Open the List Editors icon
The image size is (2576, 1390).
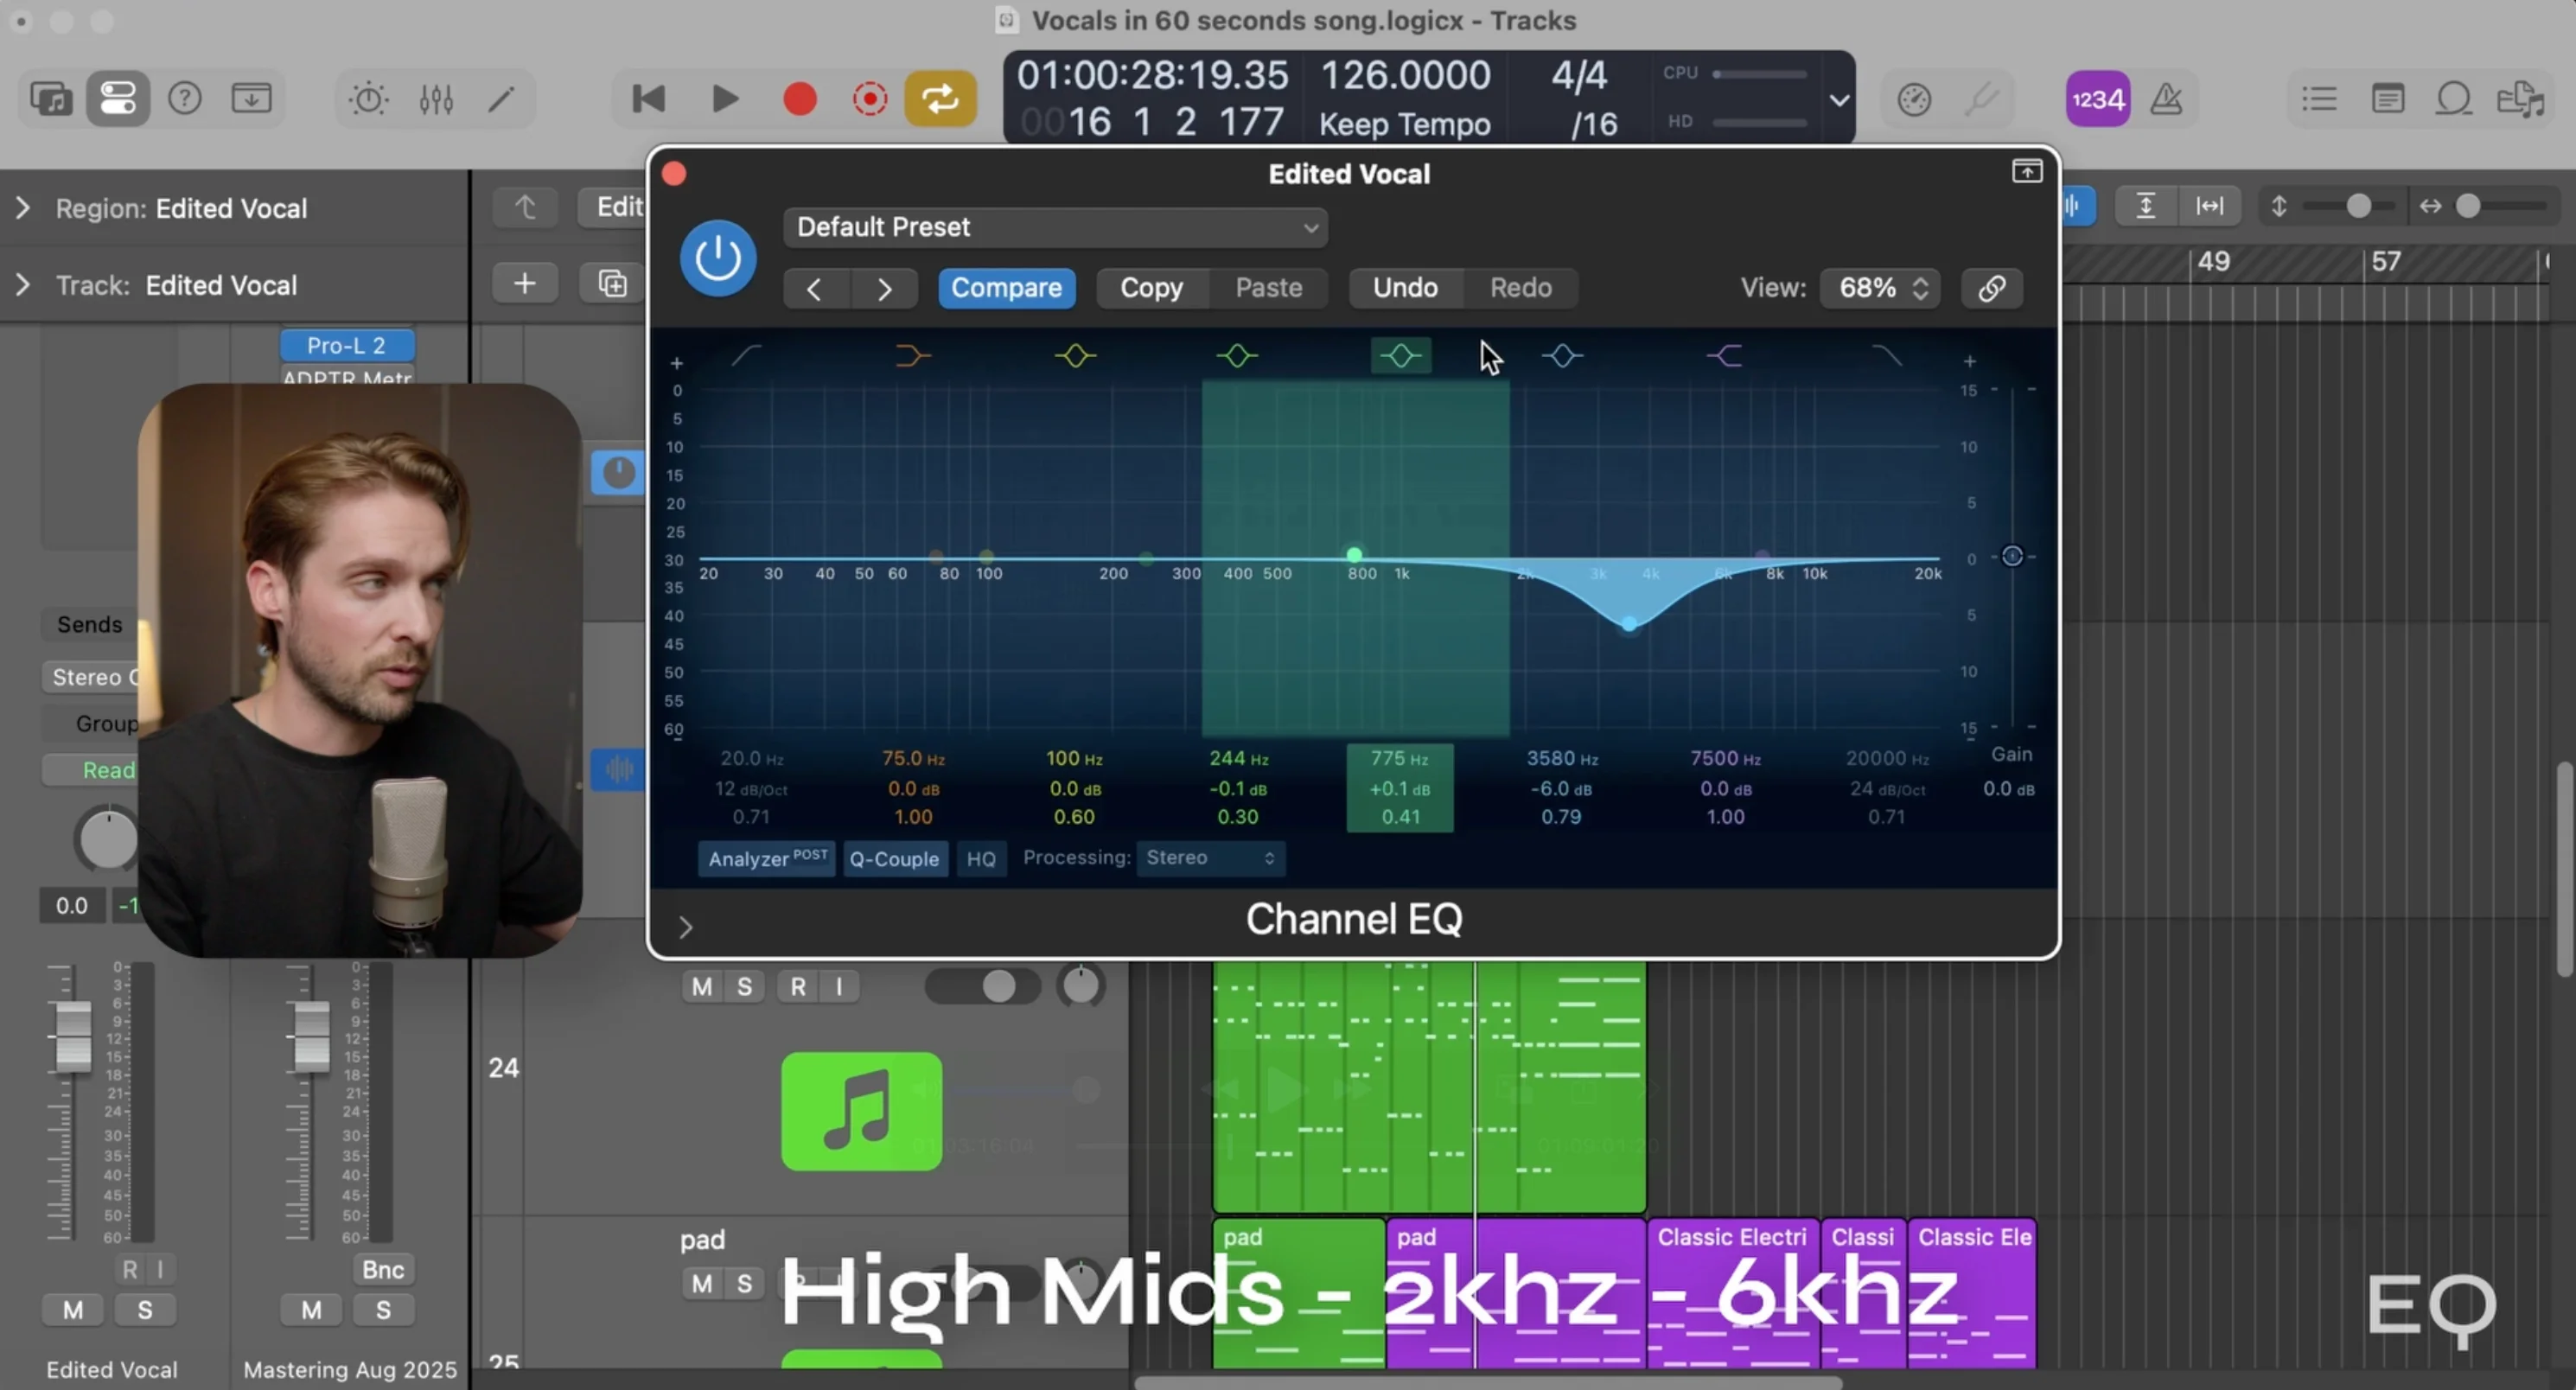click(x=2318, y=98)
